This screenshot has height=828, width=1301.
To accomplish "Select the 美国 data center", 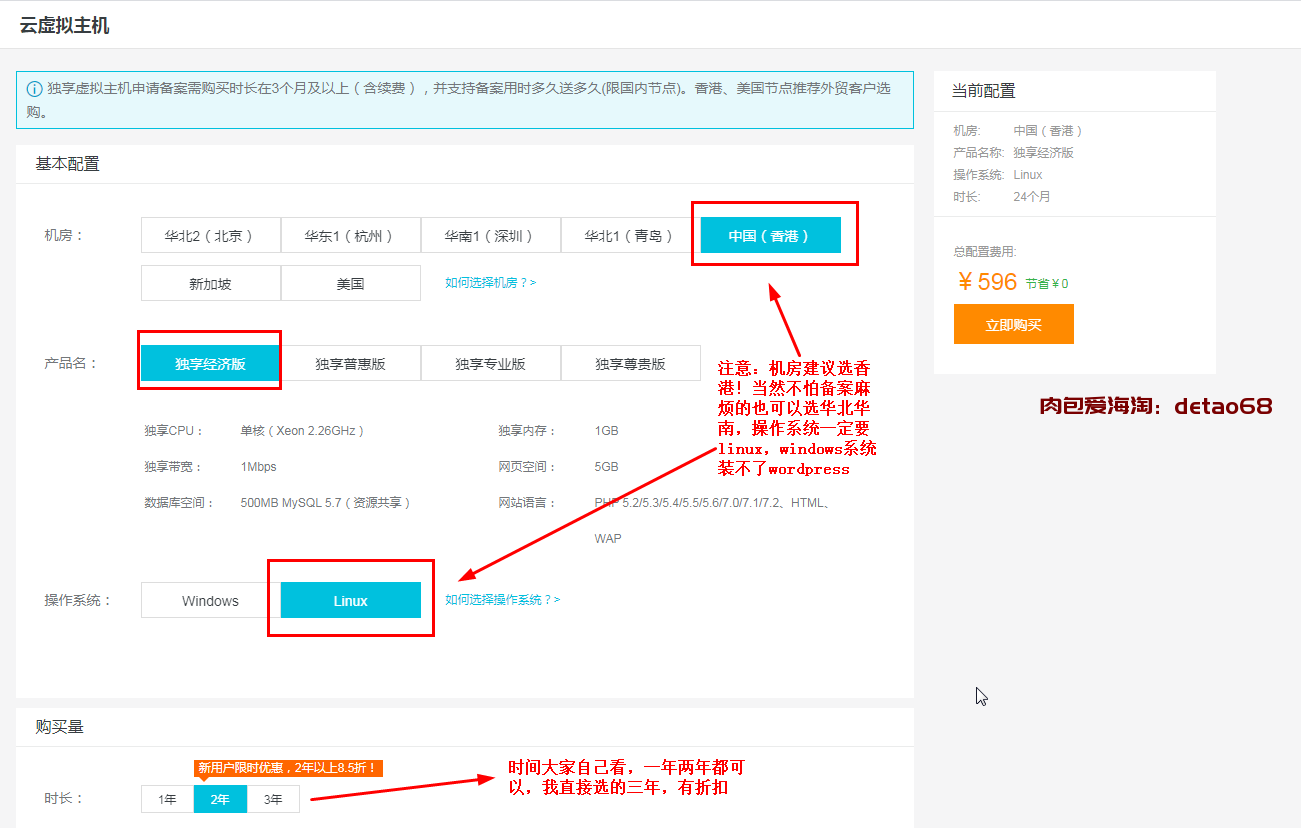I will (350, 283).
